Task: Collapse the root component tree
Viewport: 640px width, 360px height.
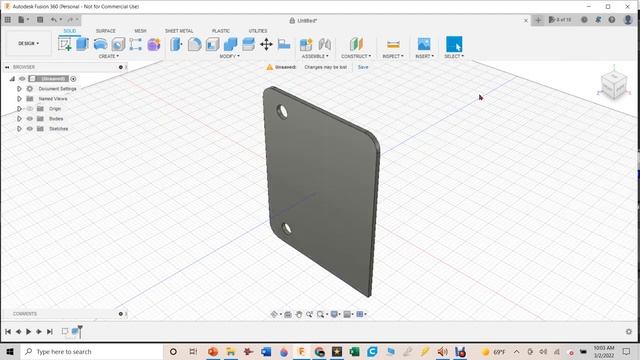Action: (x=12, y=79)
